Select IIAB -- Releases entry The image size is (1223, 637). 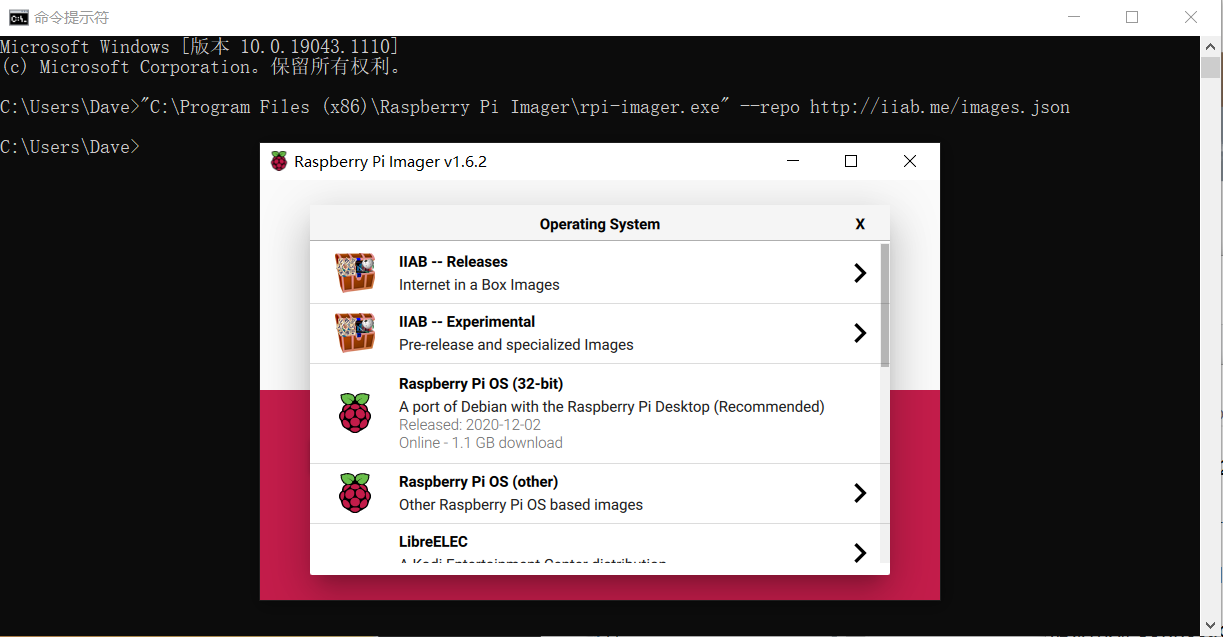[596, 273]
